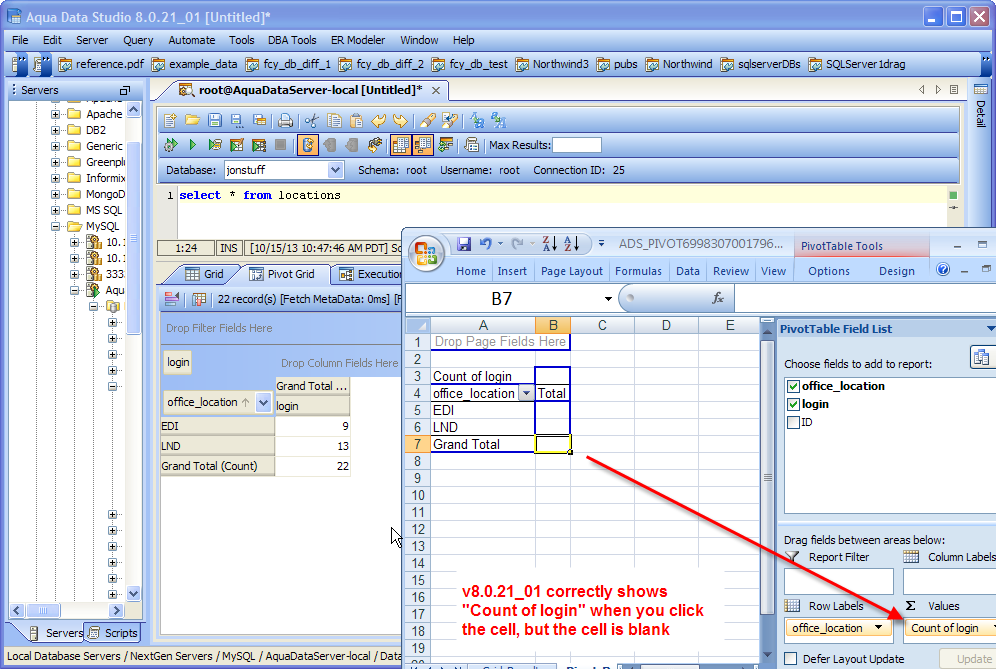
Task: Toggle the auto-commit highlighted toolbar button
Action: point(307,145)
